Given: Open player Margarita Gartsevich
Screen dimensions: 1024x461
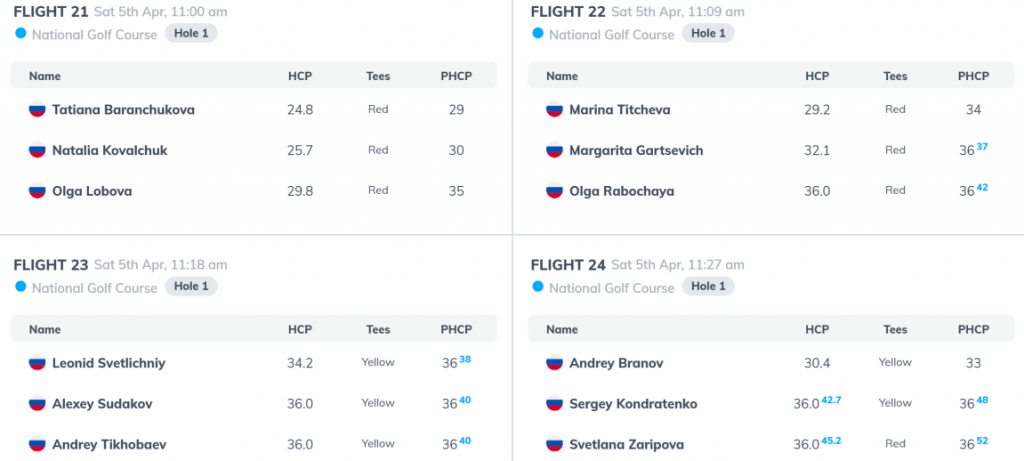Looking at the screenshot, I should [x=636, y=151].
